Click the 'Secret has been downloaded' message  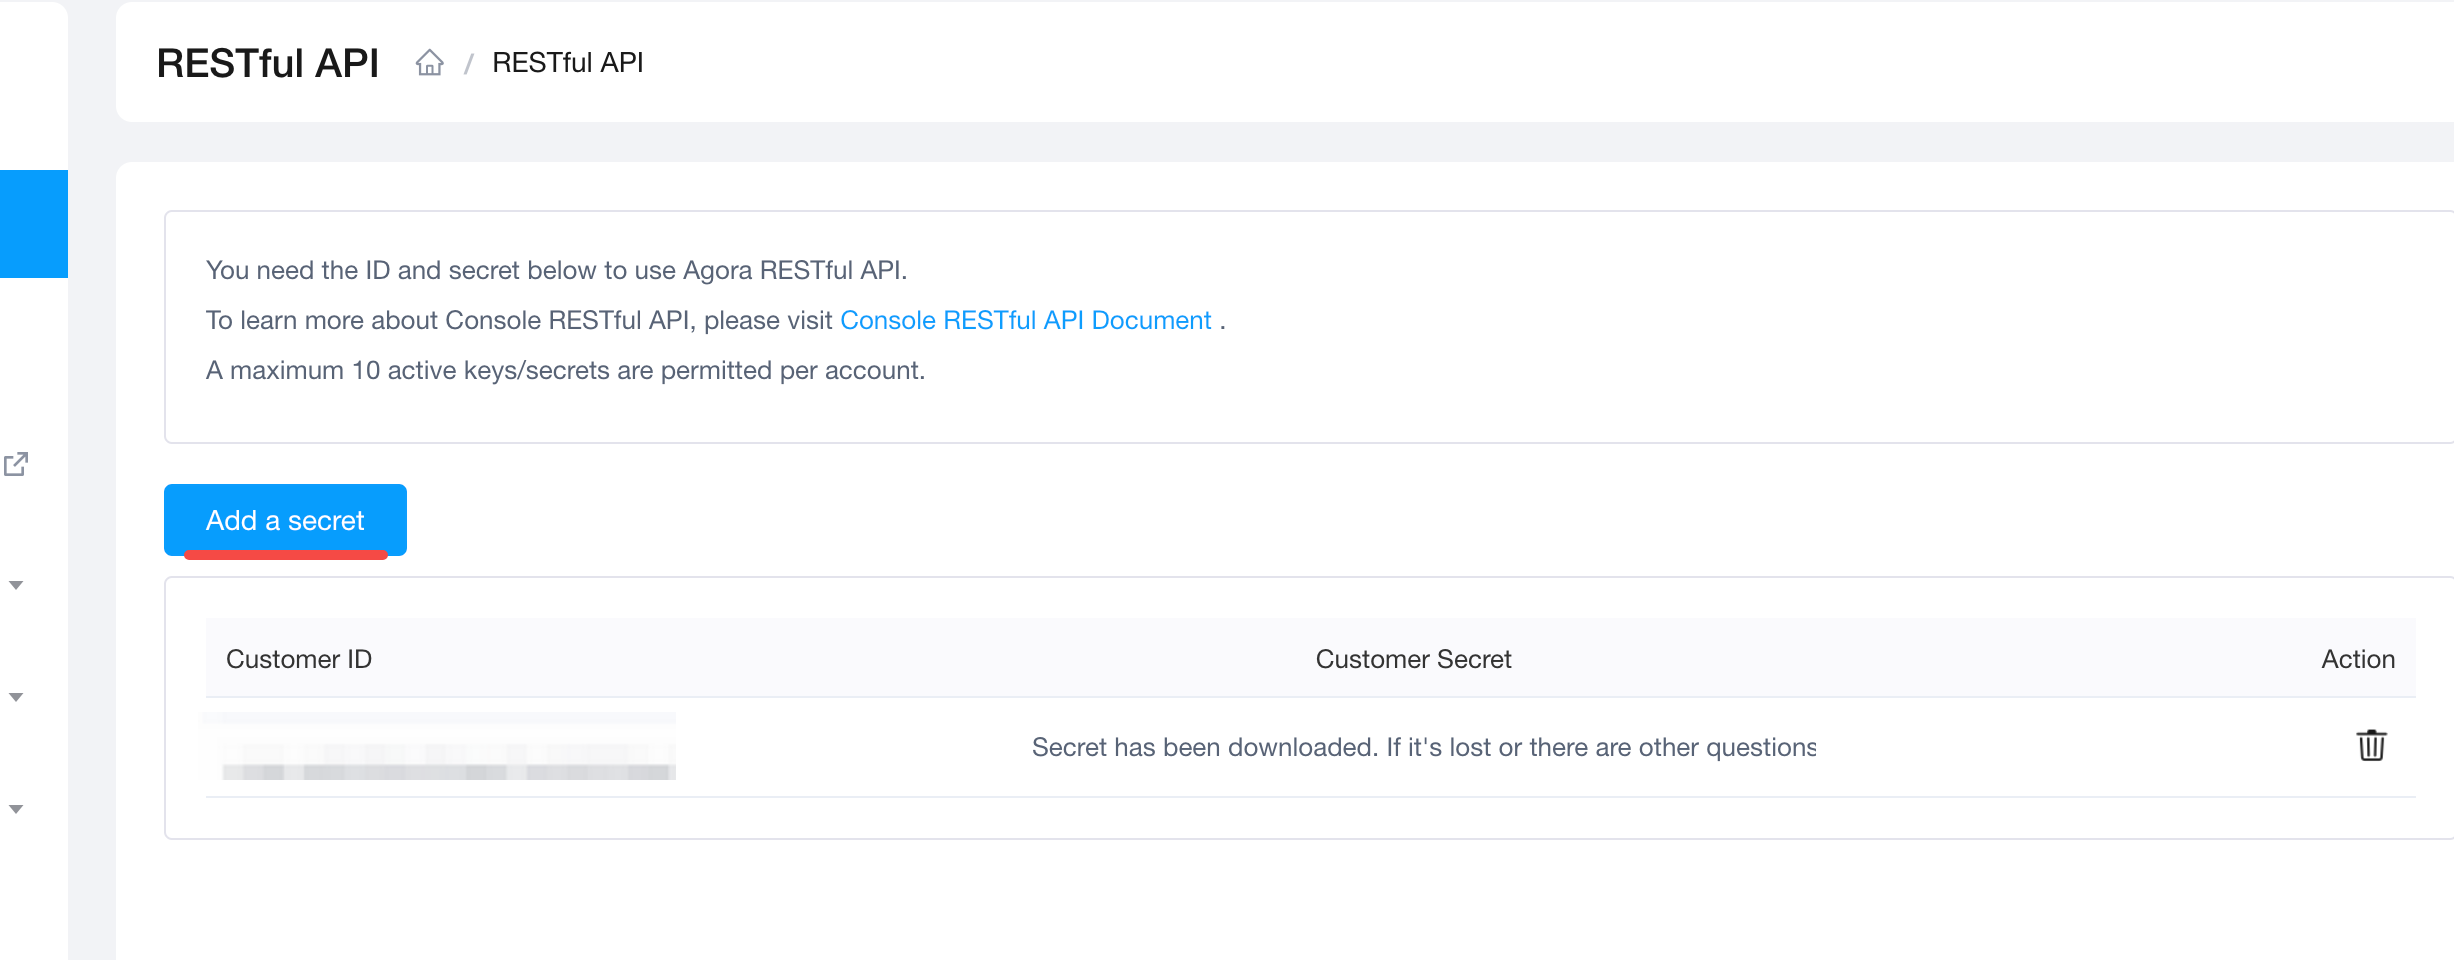1424,747
